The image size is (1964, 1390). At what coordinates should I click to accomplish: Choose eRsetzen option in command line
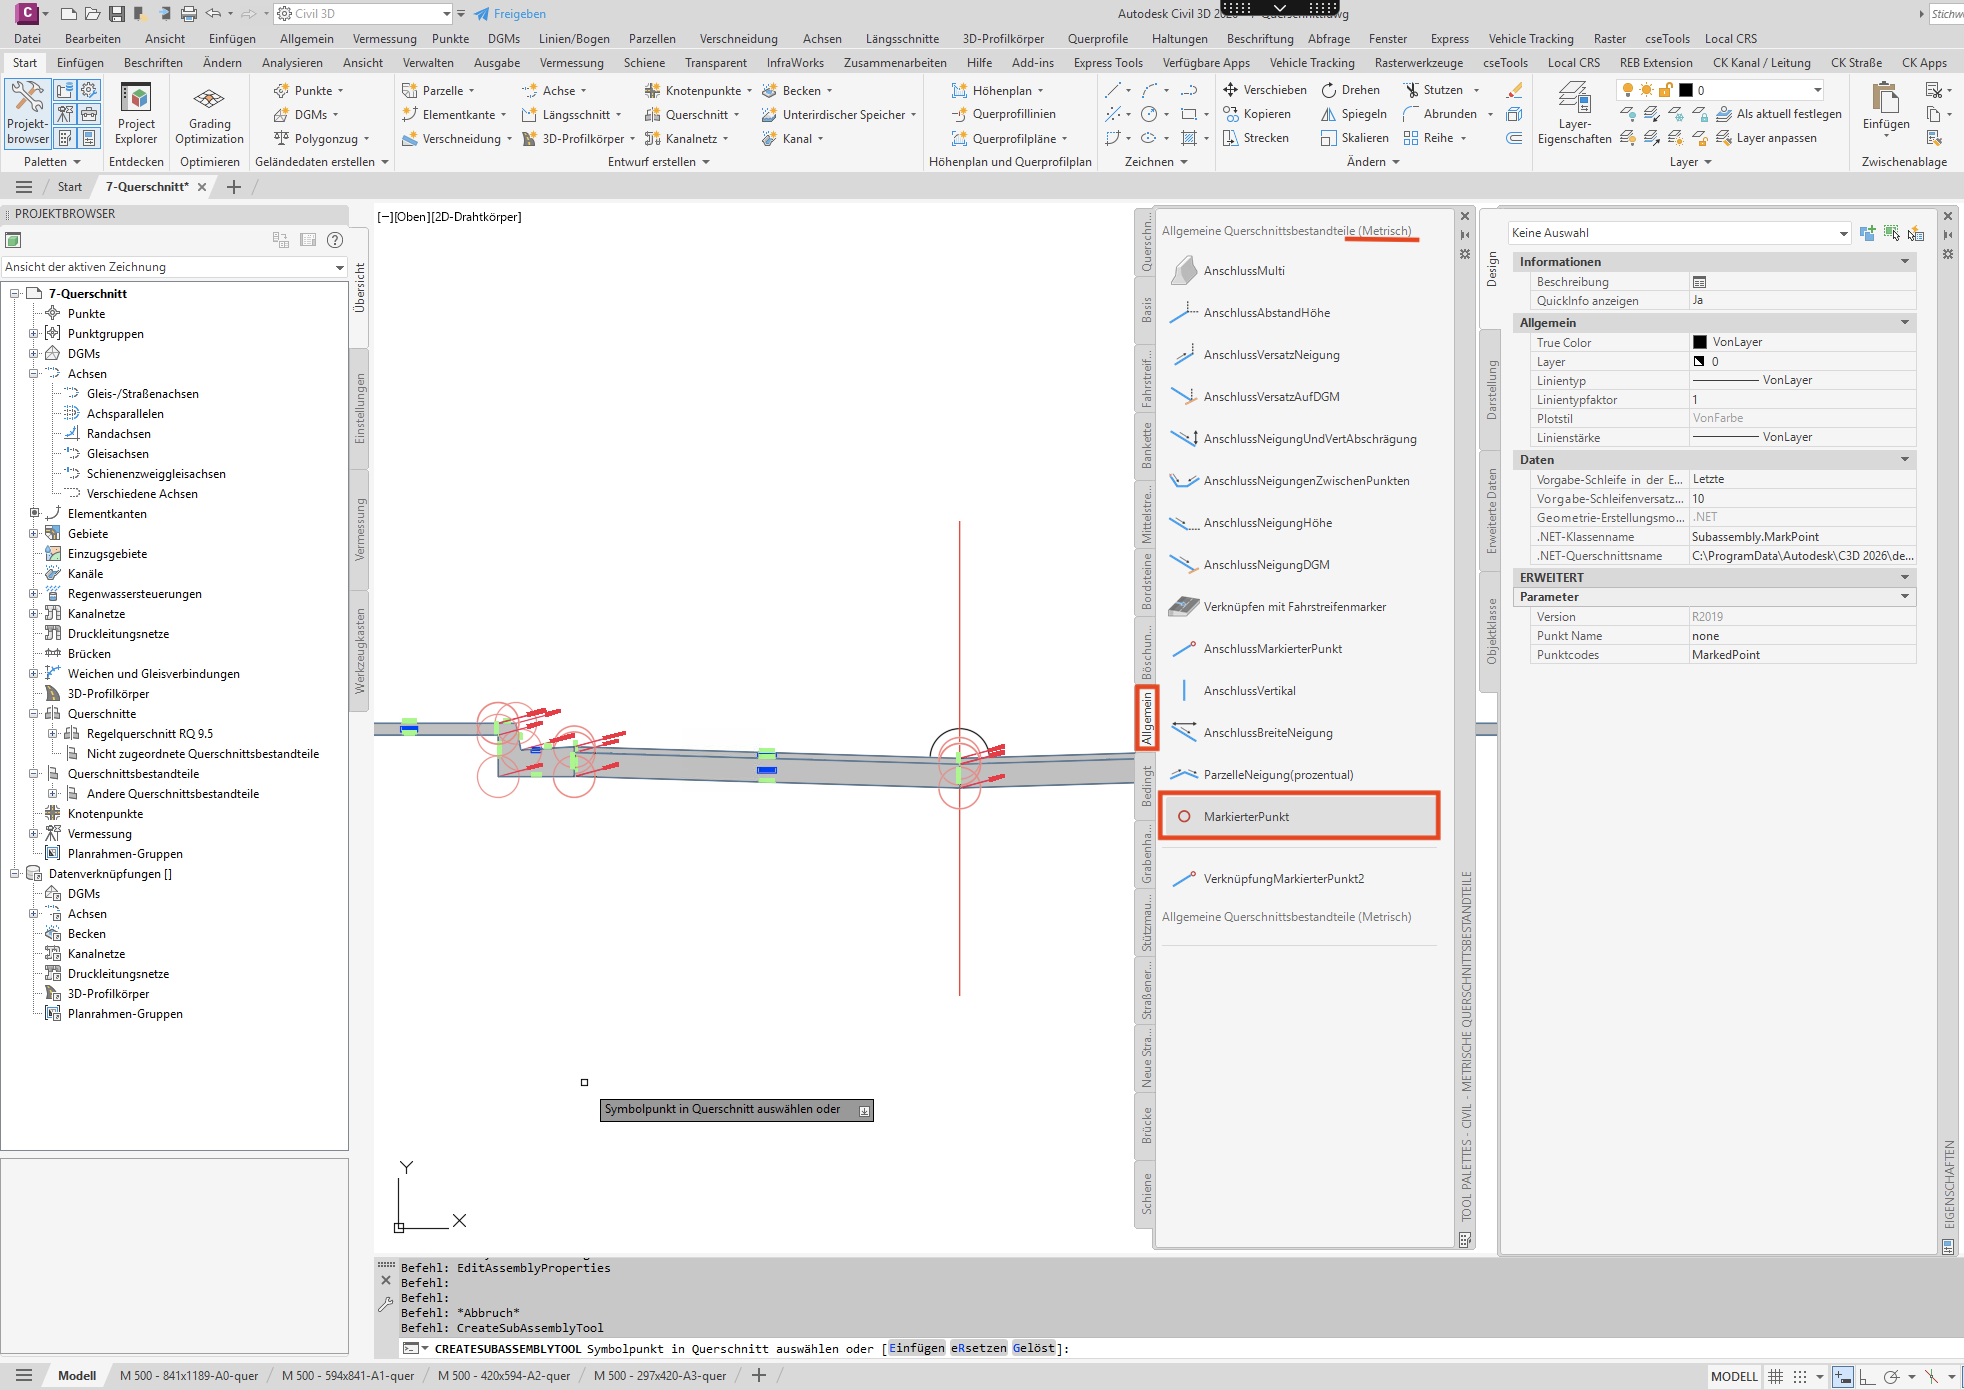(x=979, y=1349)
